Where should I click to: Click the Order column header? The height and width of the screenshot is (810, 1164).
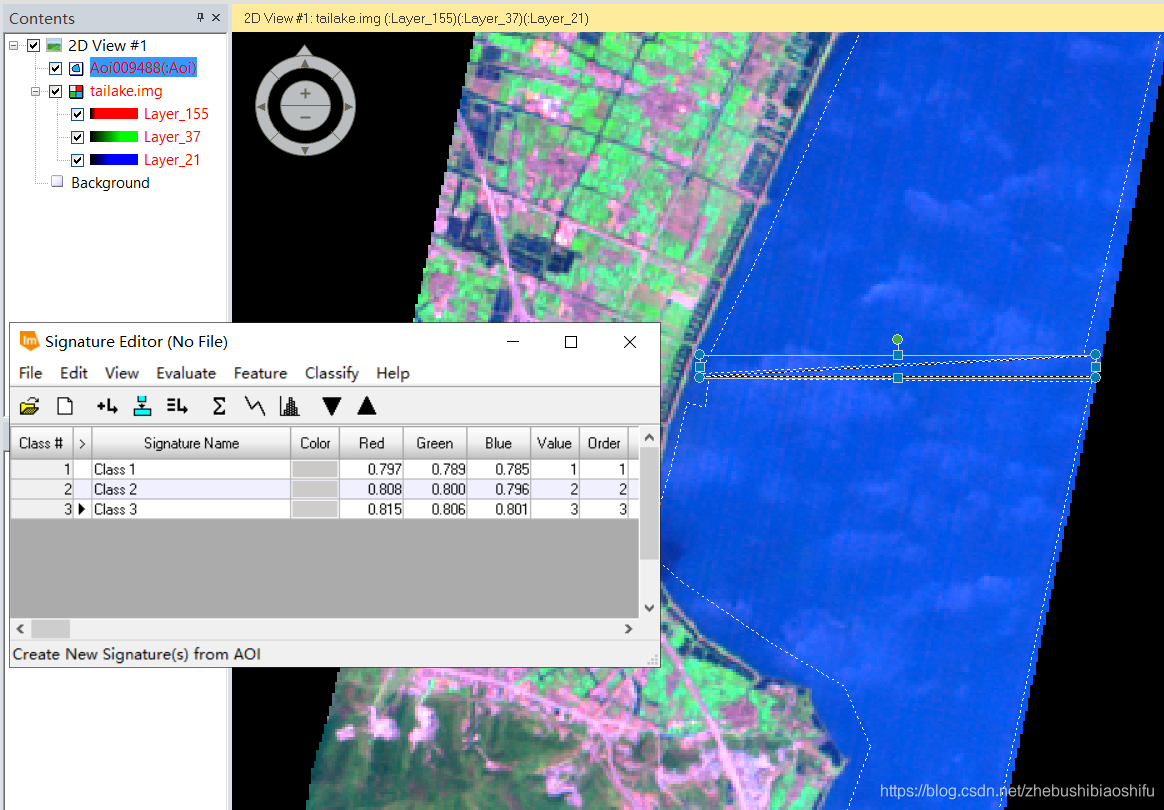pos(604,443)
